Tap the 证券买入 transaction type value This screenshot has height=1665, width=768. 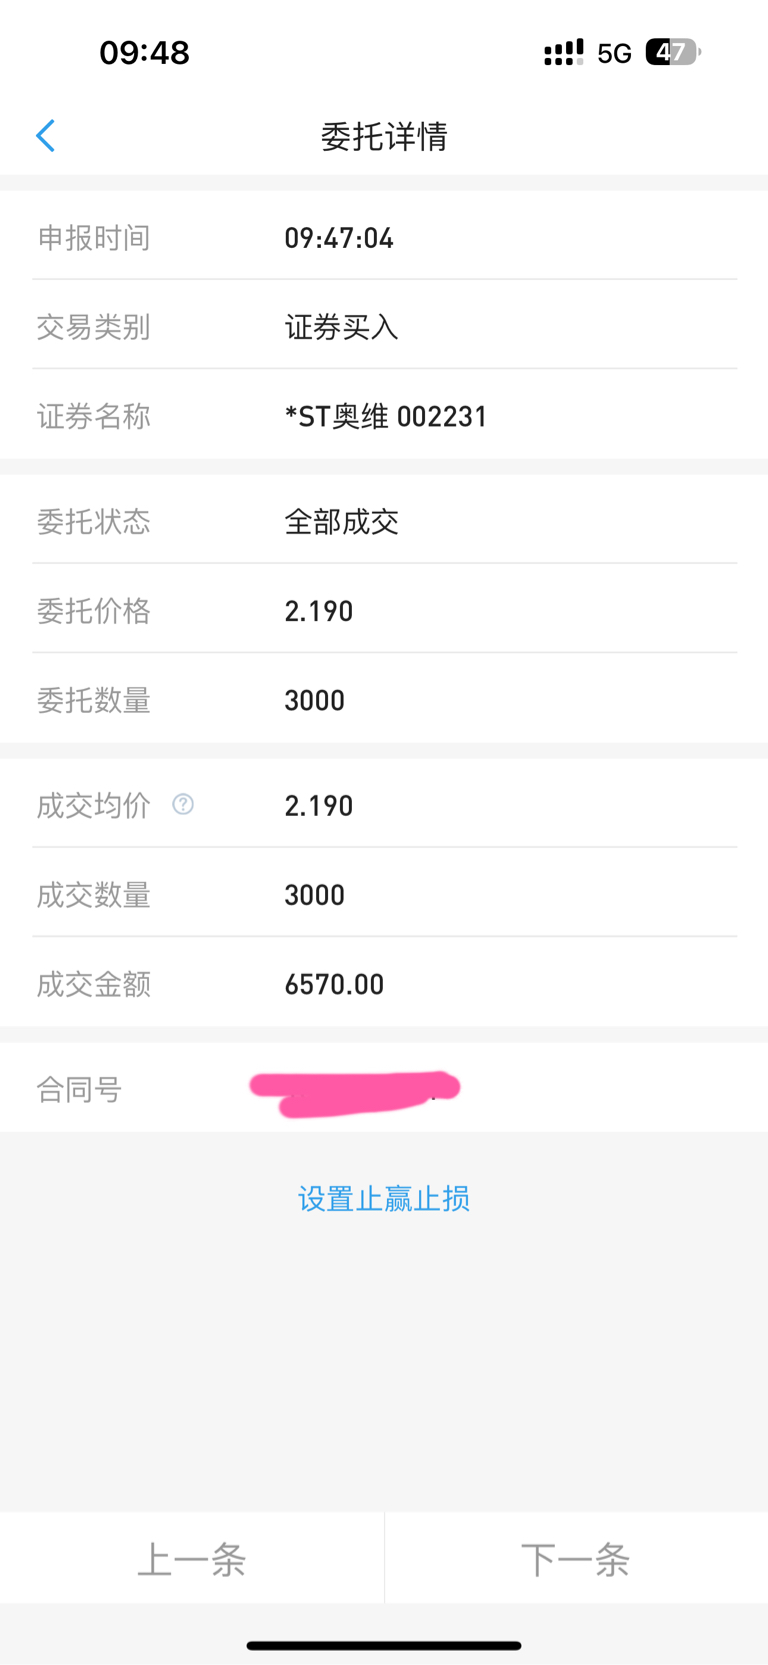point(341,327)
